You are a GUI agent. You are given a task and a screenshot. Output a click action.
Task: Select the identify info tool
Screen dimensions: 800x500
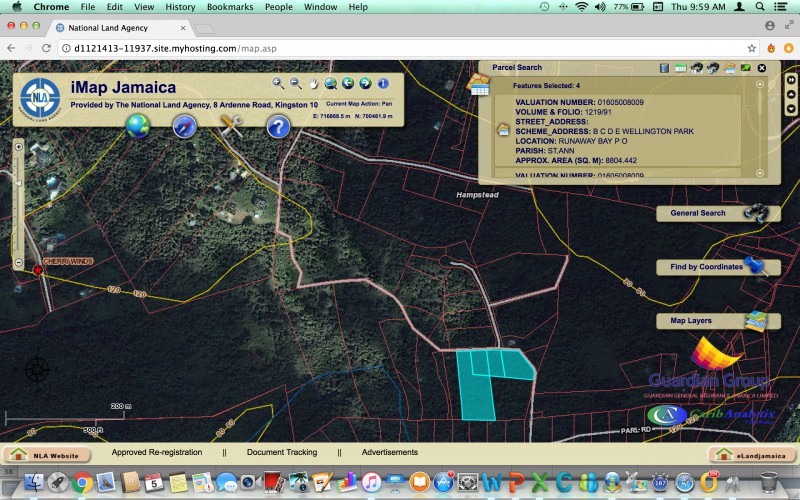pos(383,83)
